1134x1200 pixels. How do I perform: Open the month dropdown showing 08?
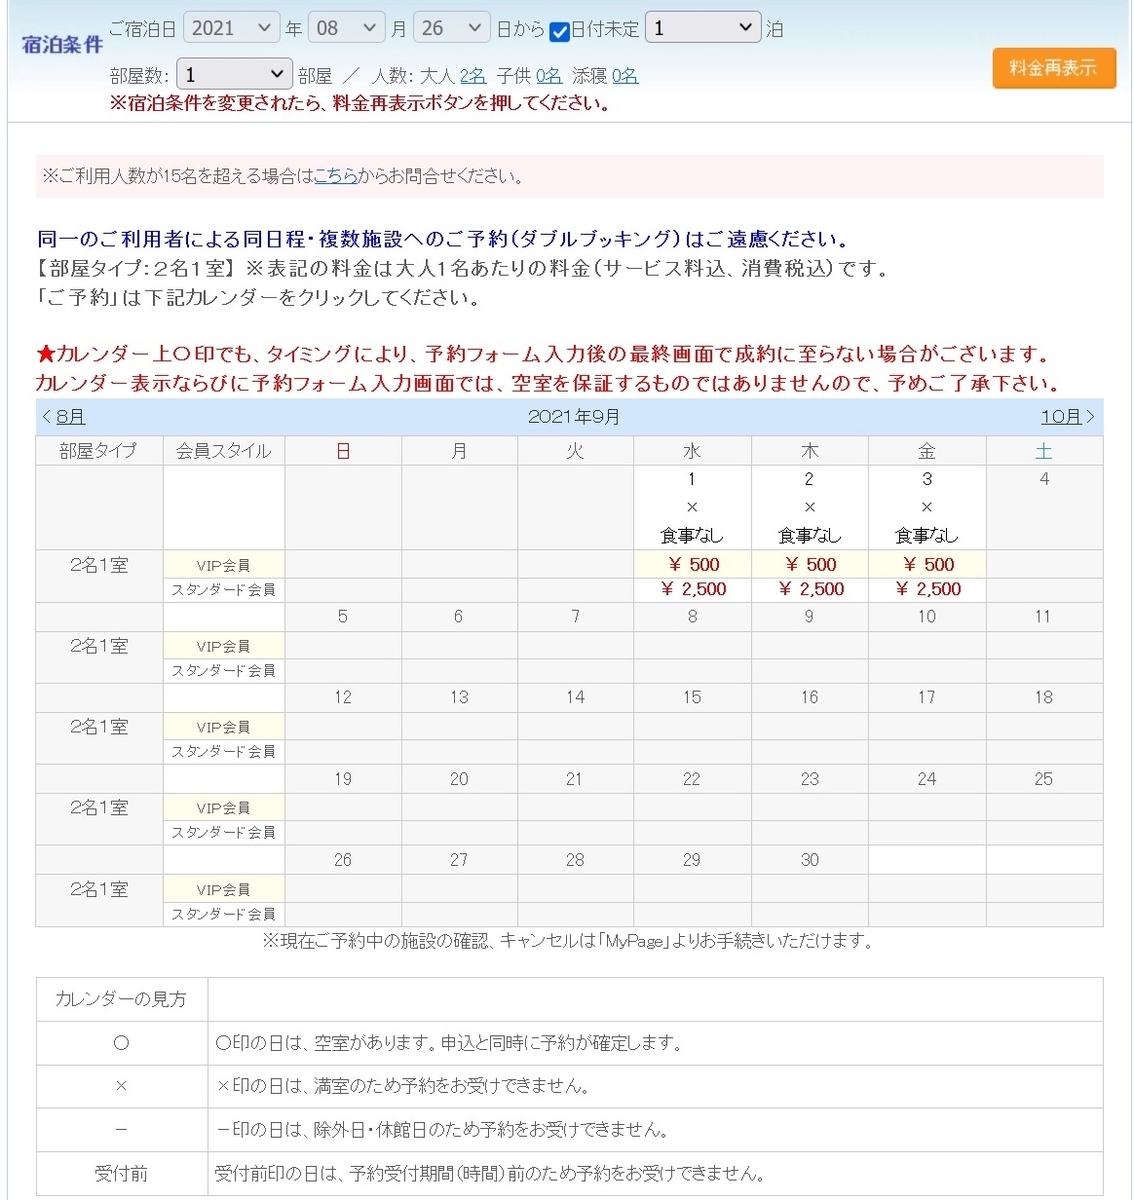[x=346, y=28]
